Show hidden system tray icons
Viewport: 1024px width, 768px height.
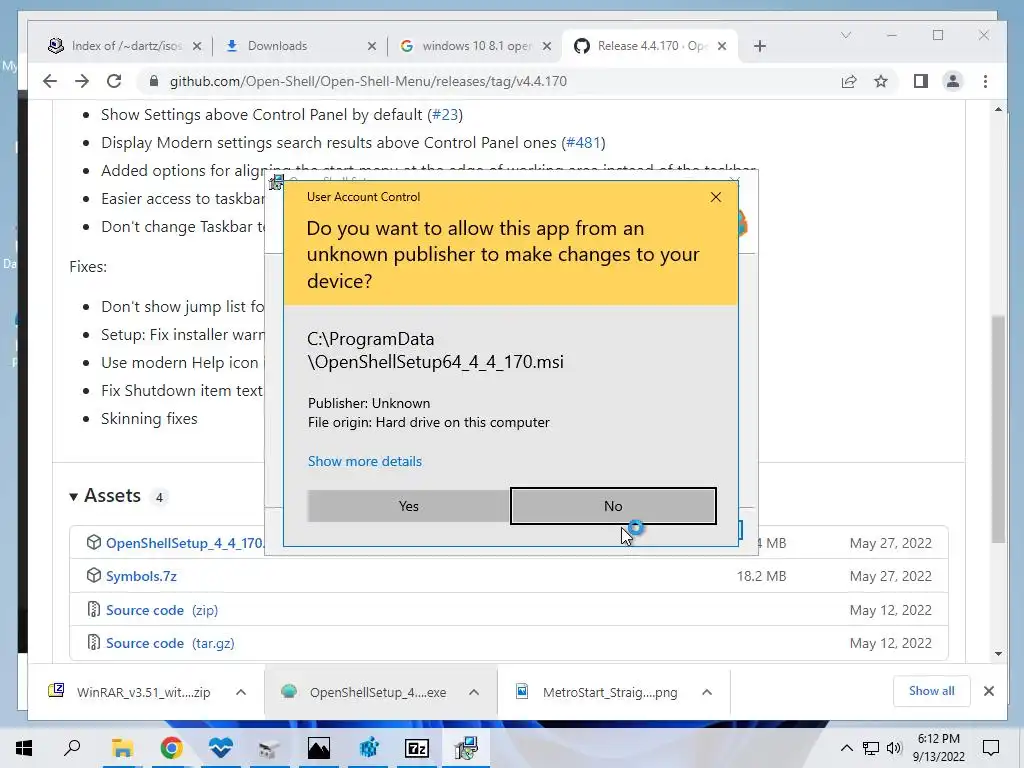(x=846, y=748)
